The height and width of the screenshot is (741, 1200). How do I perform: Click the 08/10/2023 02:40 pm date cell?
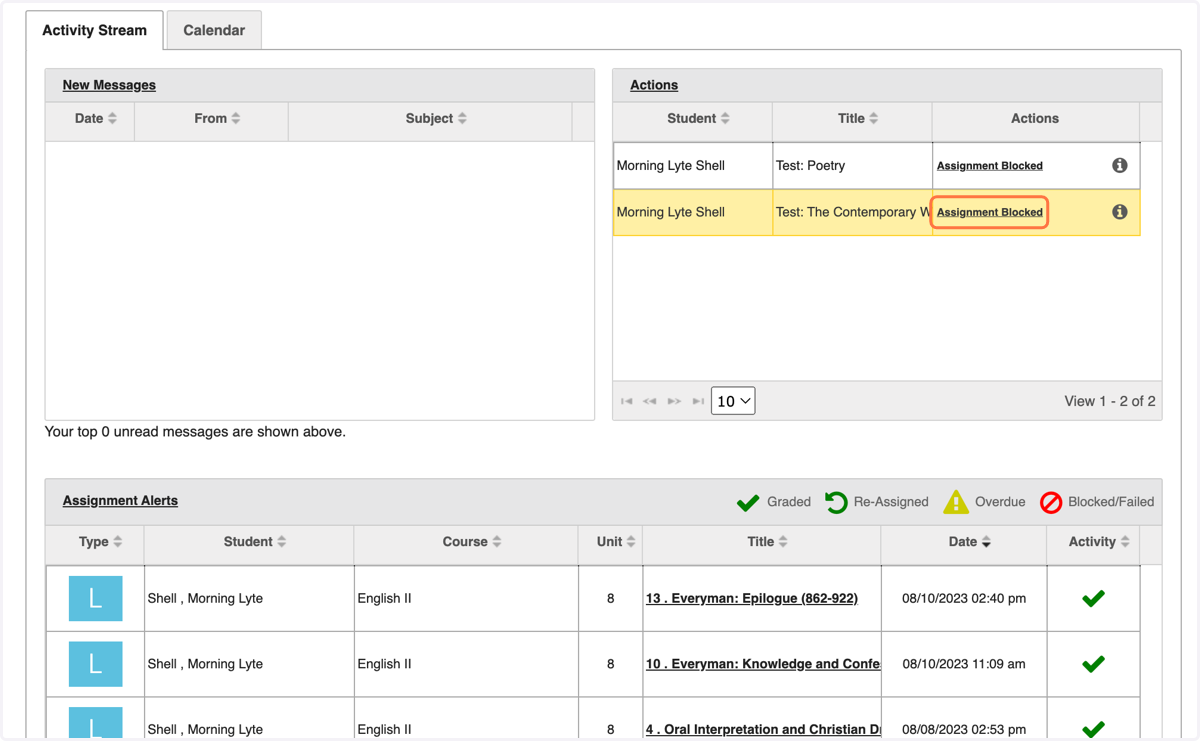coord(964,598)
